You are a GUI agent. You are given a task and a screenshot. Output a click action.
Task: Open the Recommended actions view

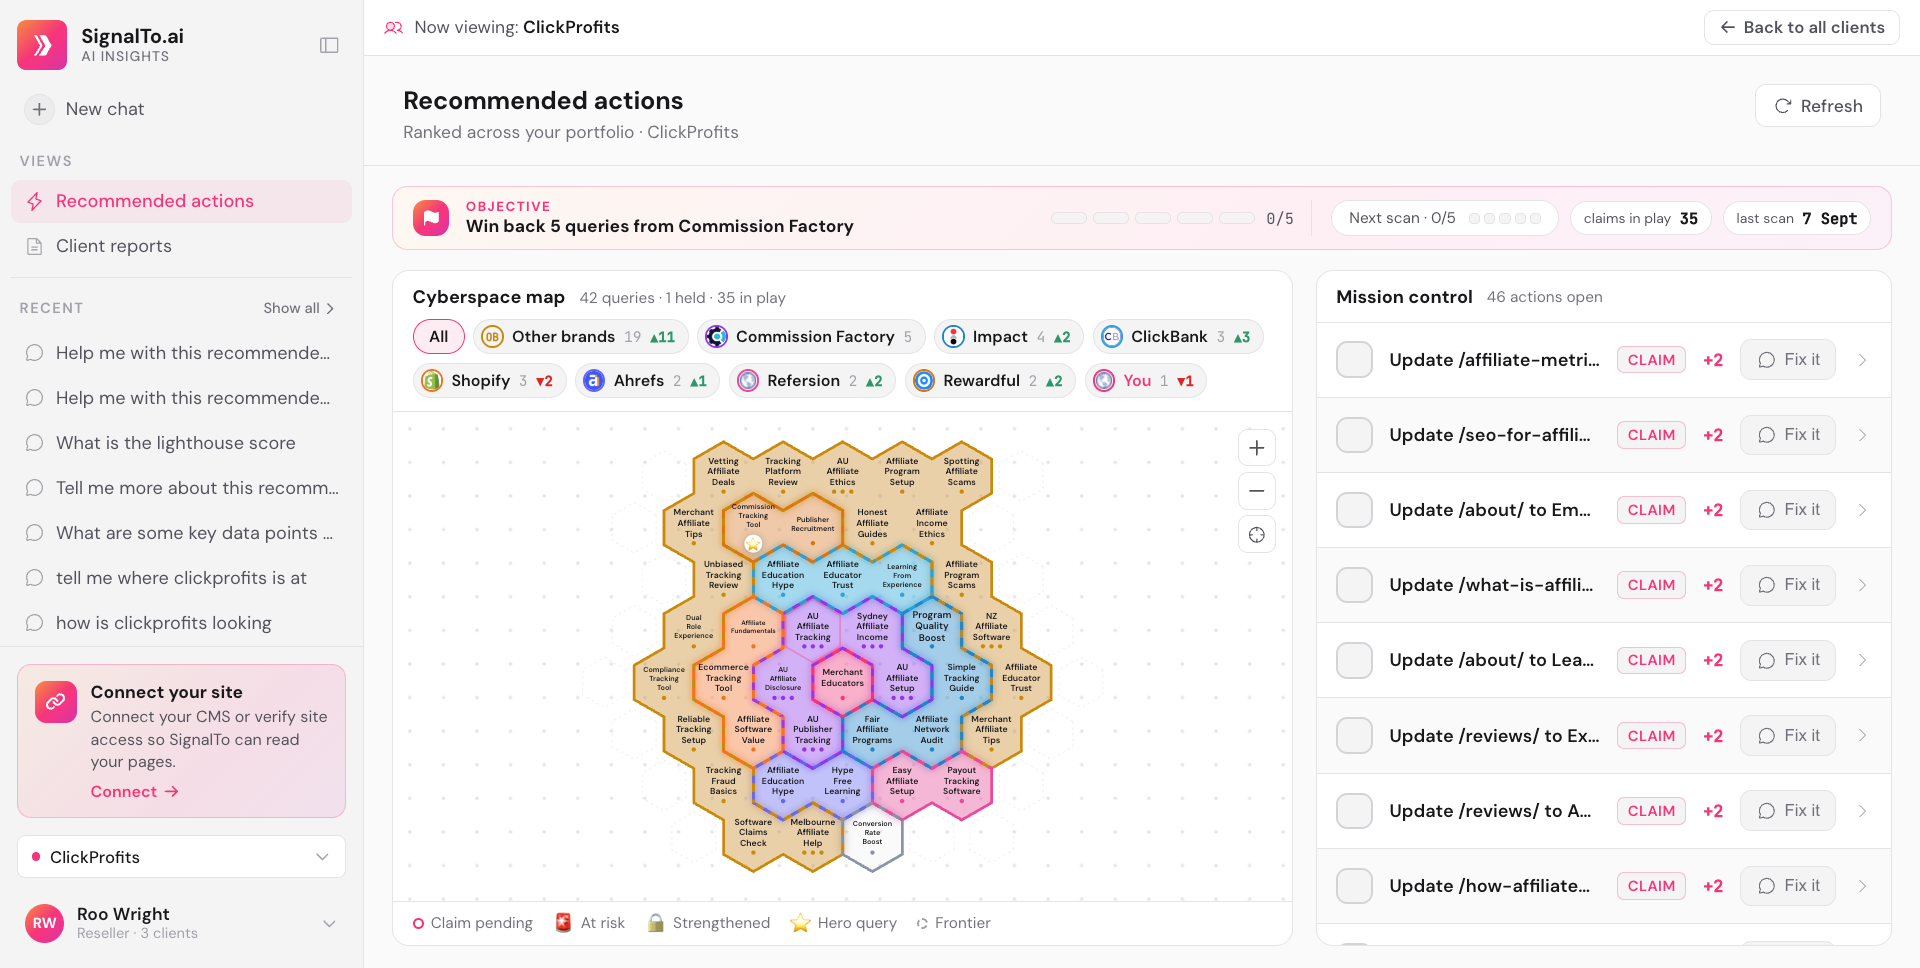(181, 202)
